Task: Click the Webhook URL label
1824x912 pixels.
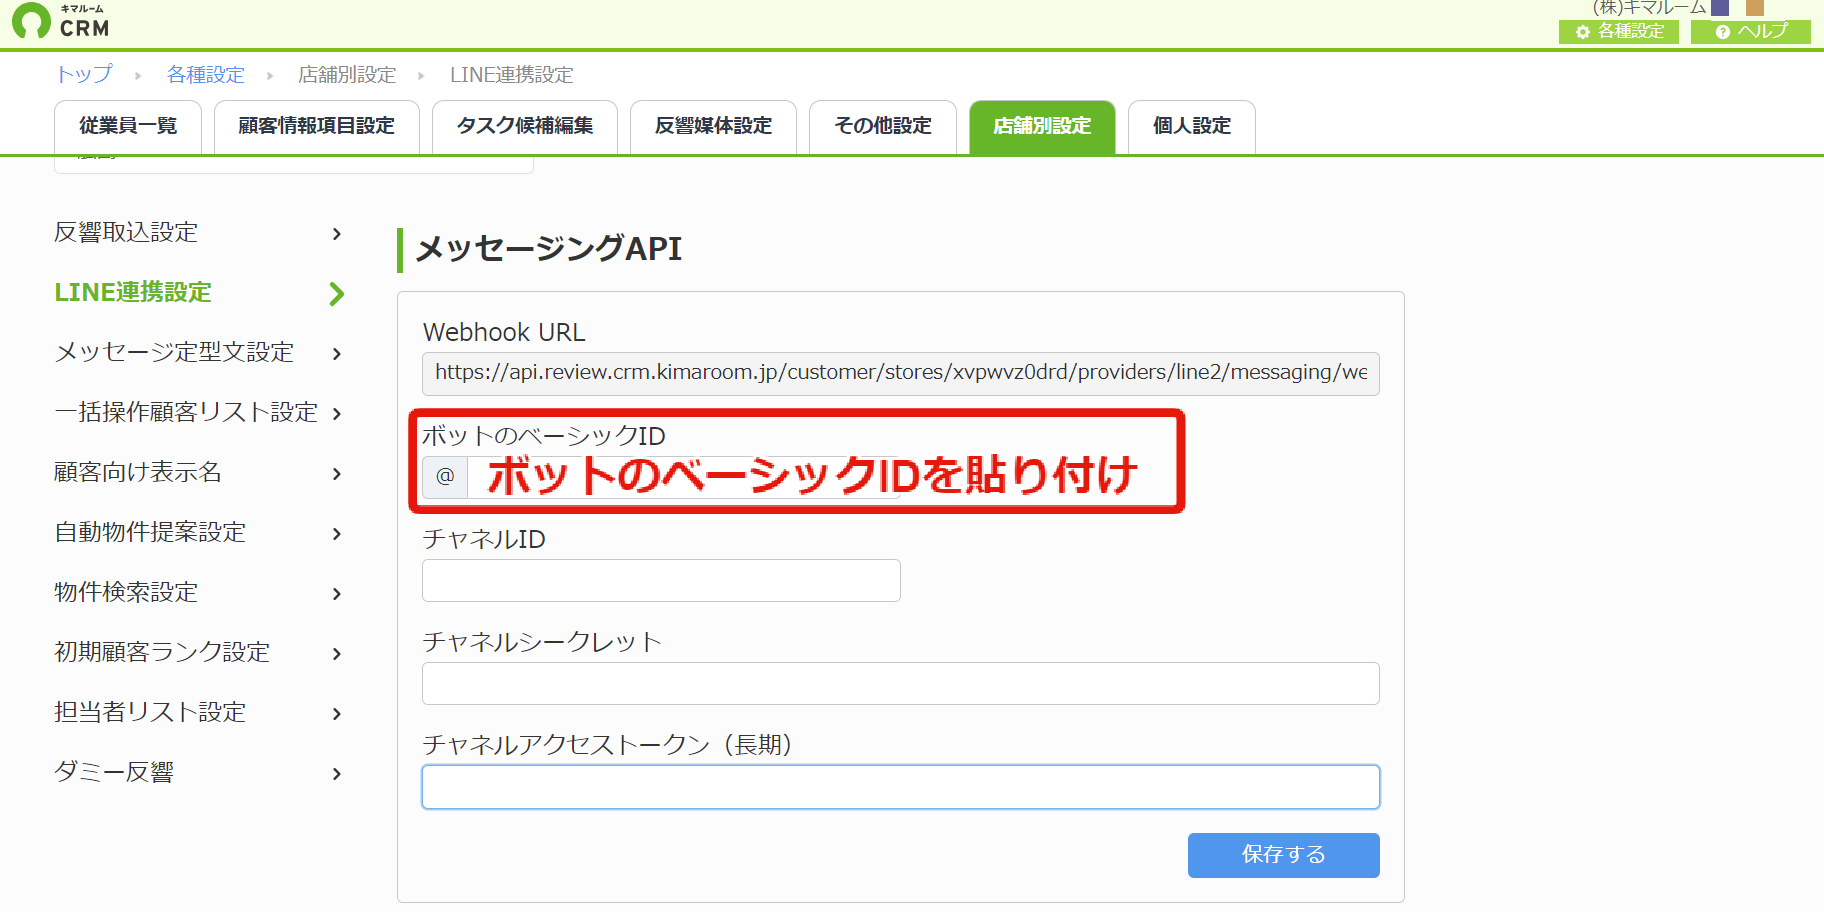Action: [x=504, y=332]
